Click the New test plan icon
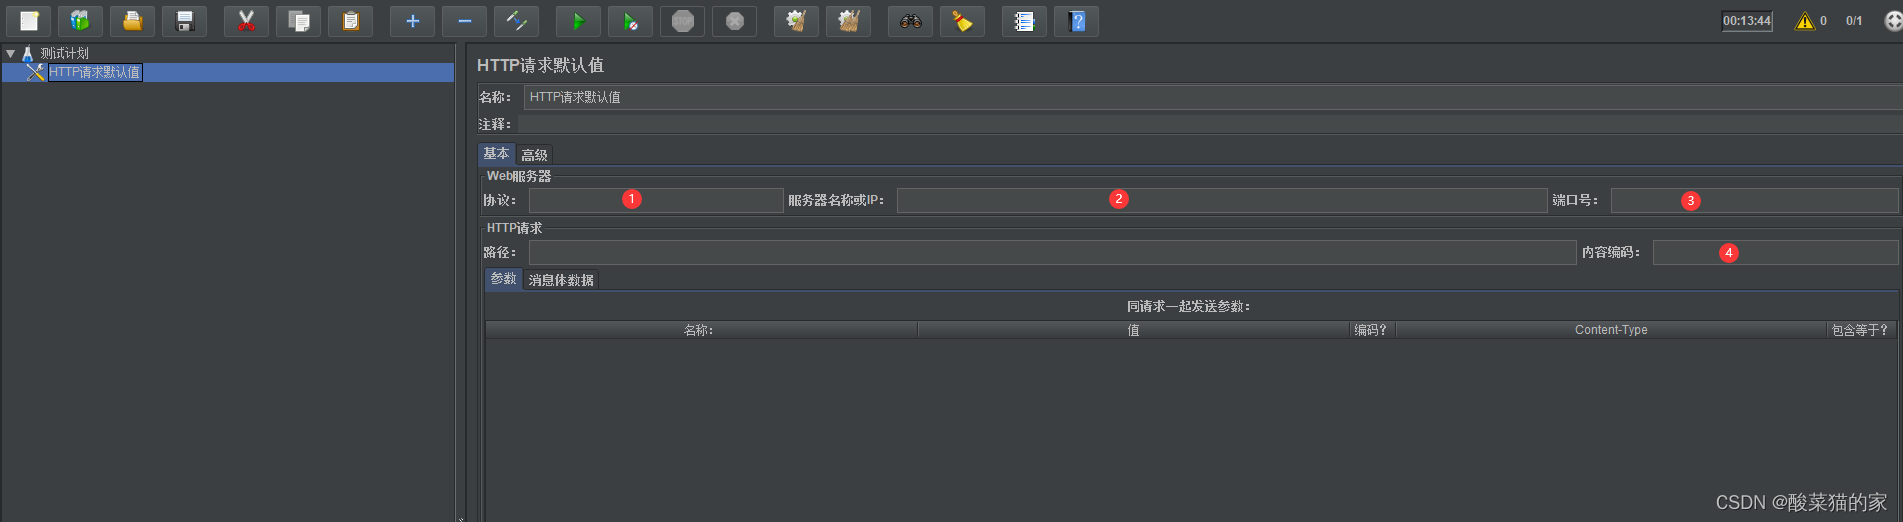 point(29,21)
